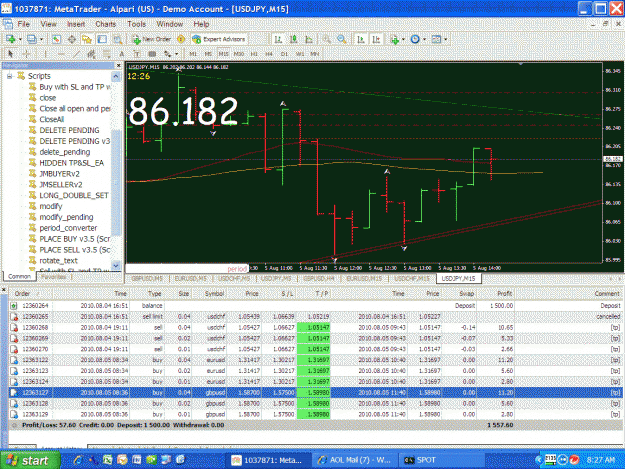Open the Strategy Tester
The width and height of the screenshot is (625, 469).
118,39
